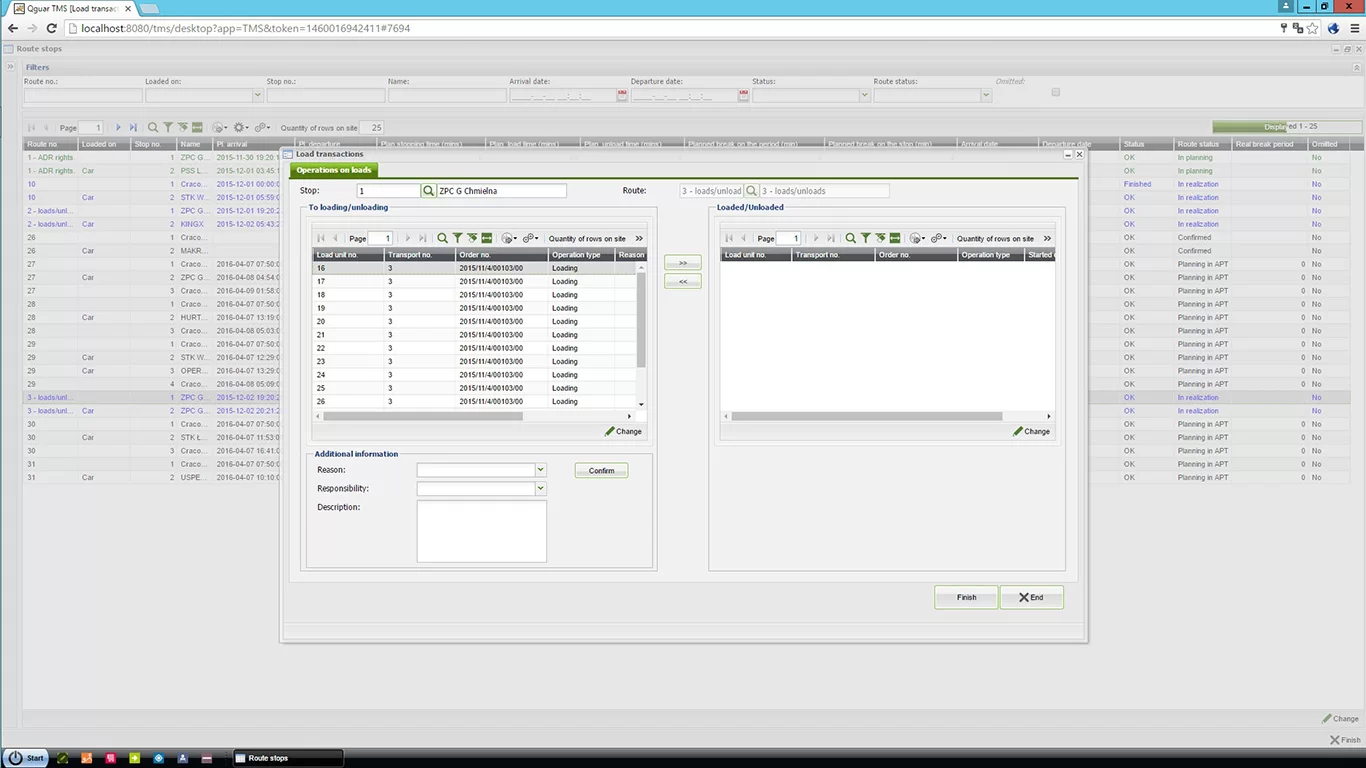Click the Finish button in Load transactions

[x=966, y=597]
